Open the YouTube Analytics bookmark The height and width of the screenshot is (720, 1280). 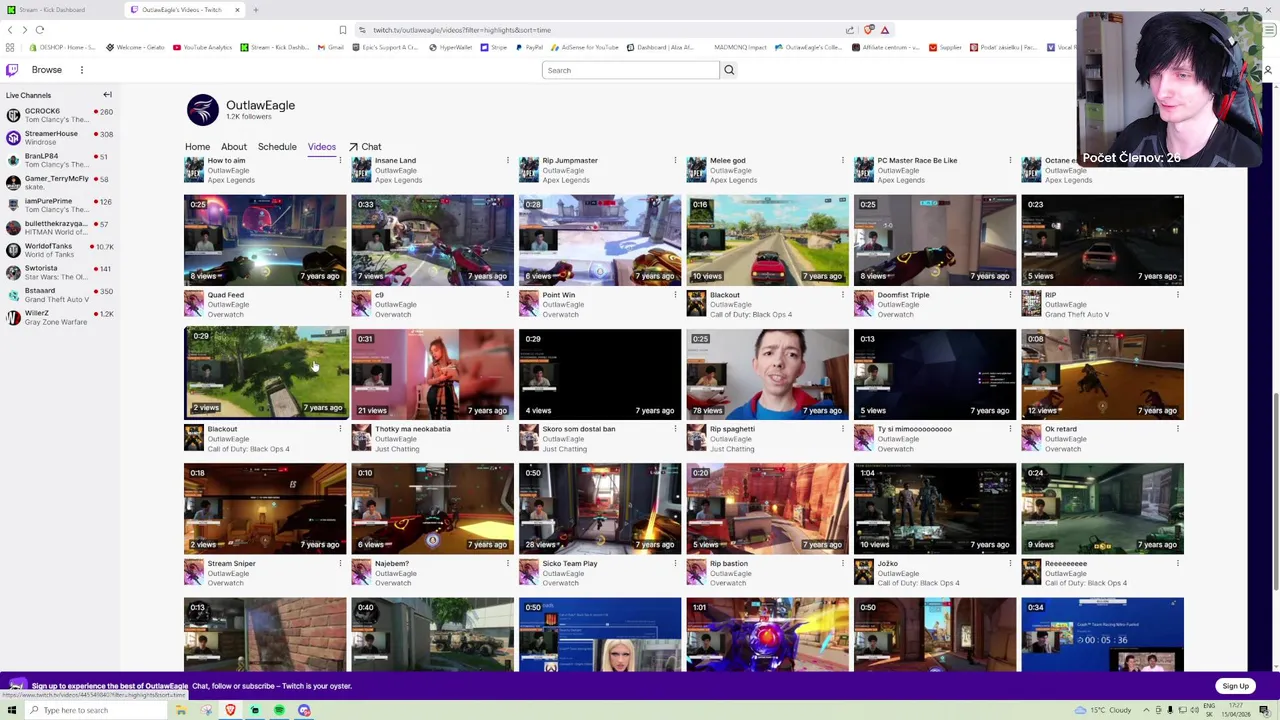click(202, 47)
